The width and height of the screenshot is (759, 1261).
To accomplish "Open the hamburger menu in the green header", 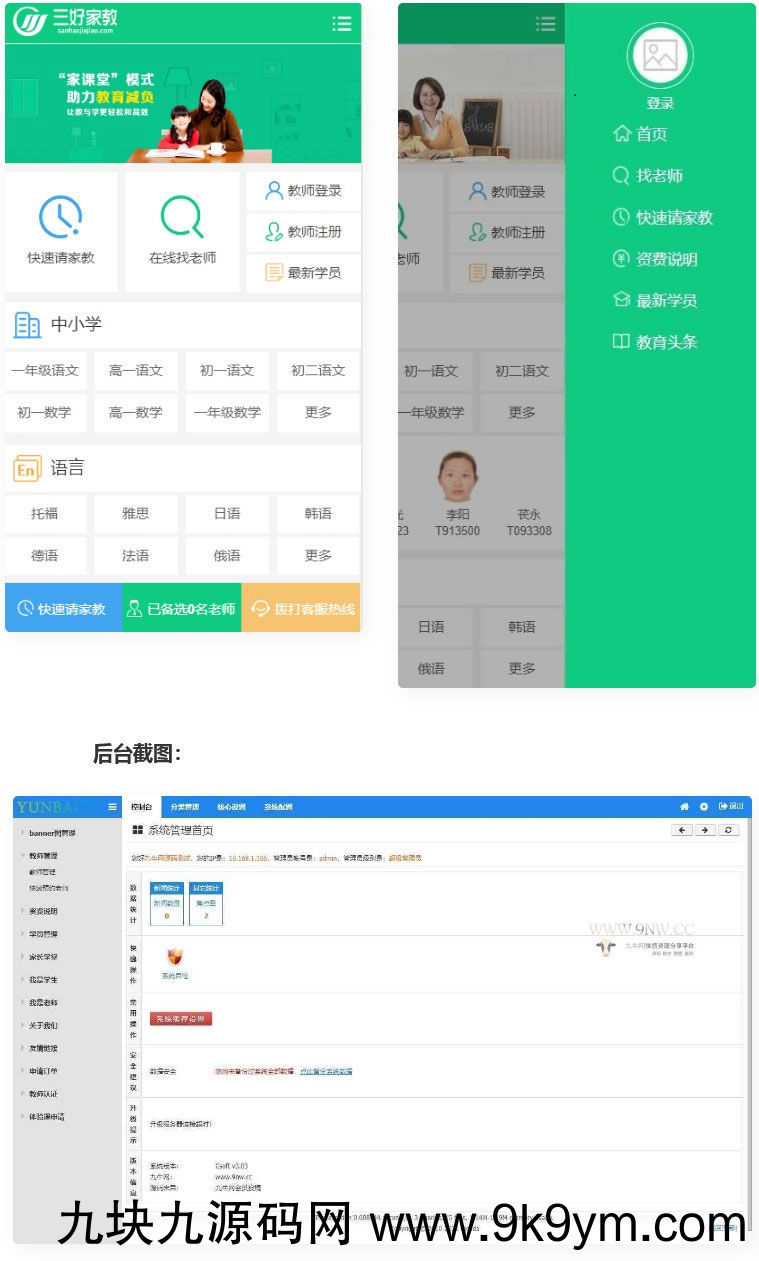I will [x=342, y=24].
